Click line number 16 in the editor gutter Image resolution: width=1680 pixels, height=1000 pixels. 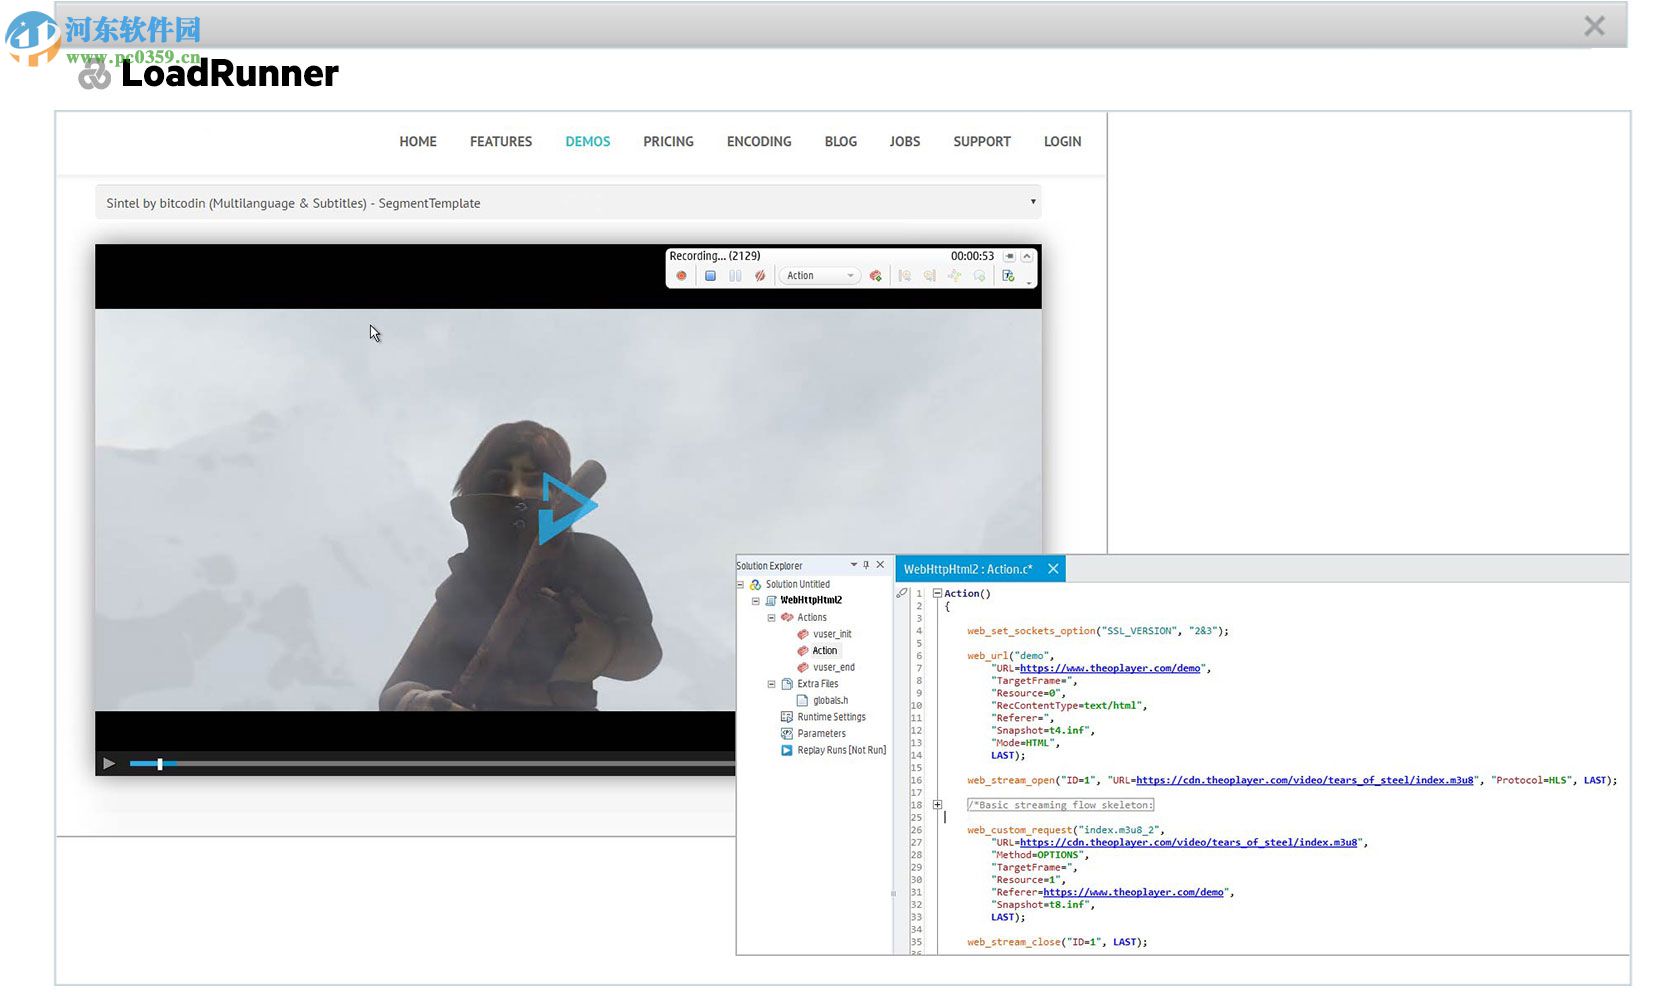917,781
